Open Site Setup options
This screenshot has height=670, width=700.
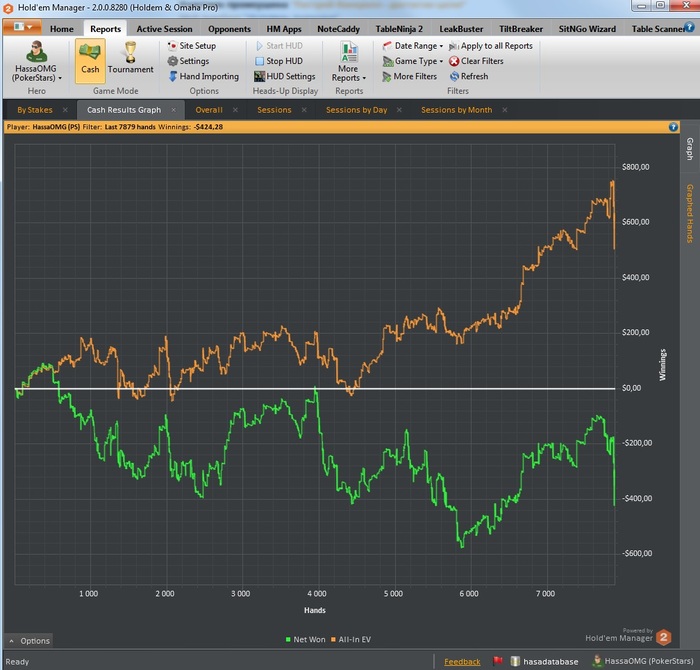192,46
